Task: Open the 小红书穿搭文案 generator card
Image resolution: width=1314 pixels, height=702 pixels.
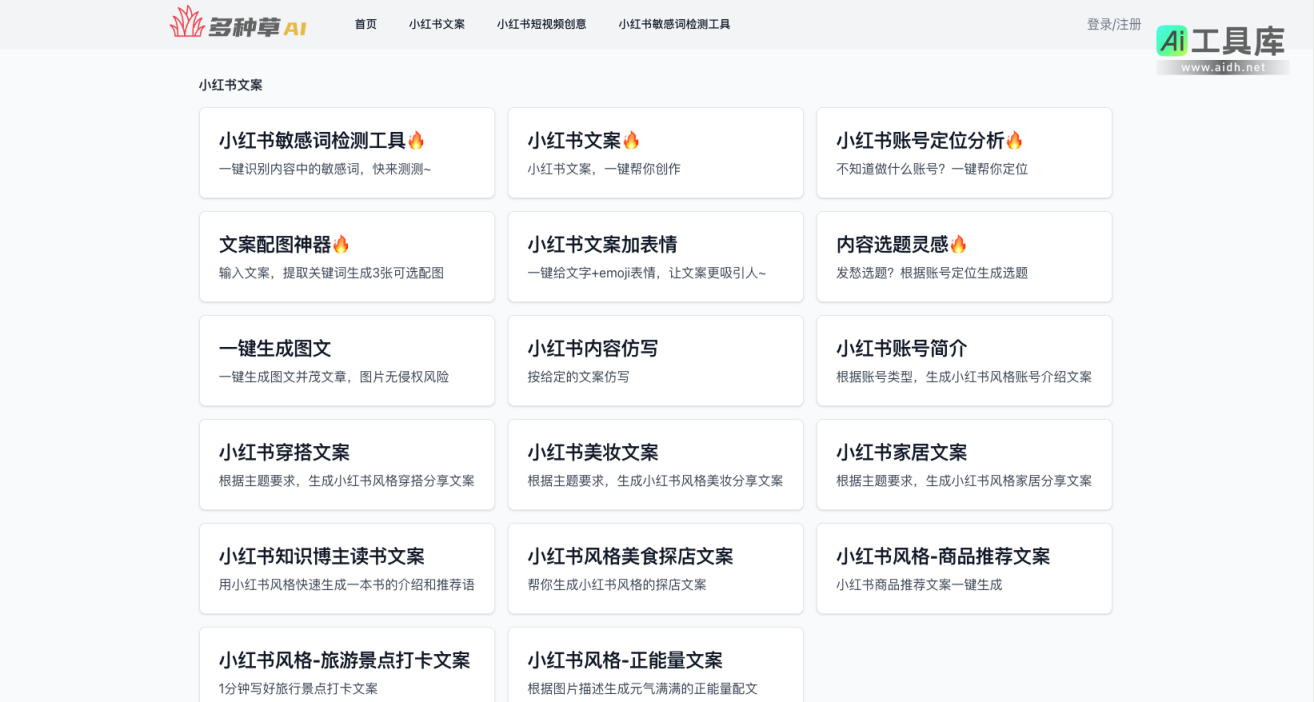Action: pyautogui.click(x=347, y=464)
